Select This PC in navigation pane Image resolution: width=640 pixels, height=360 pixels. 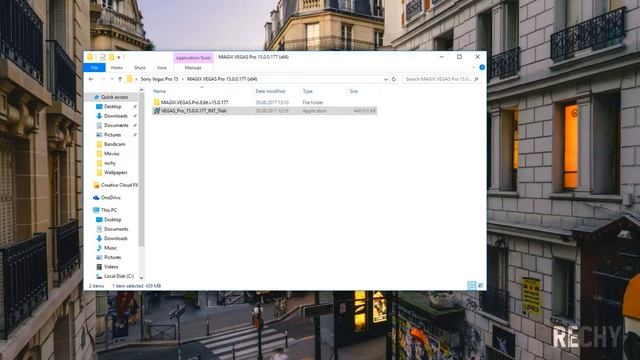[109, 210]
